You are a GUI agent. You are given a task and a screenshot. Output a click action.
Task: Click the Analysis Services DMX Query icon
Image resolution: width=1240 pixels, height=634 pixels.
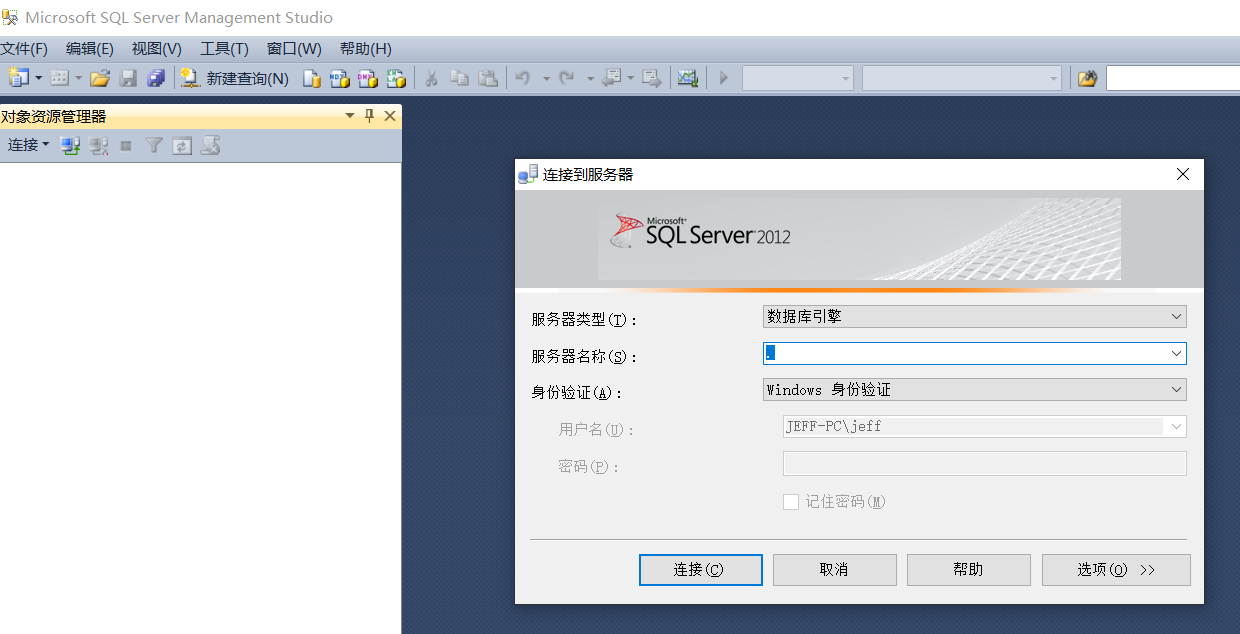point(368,78)
